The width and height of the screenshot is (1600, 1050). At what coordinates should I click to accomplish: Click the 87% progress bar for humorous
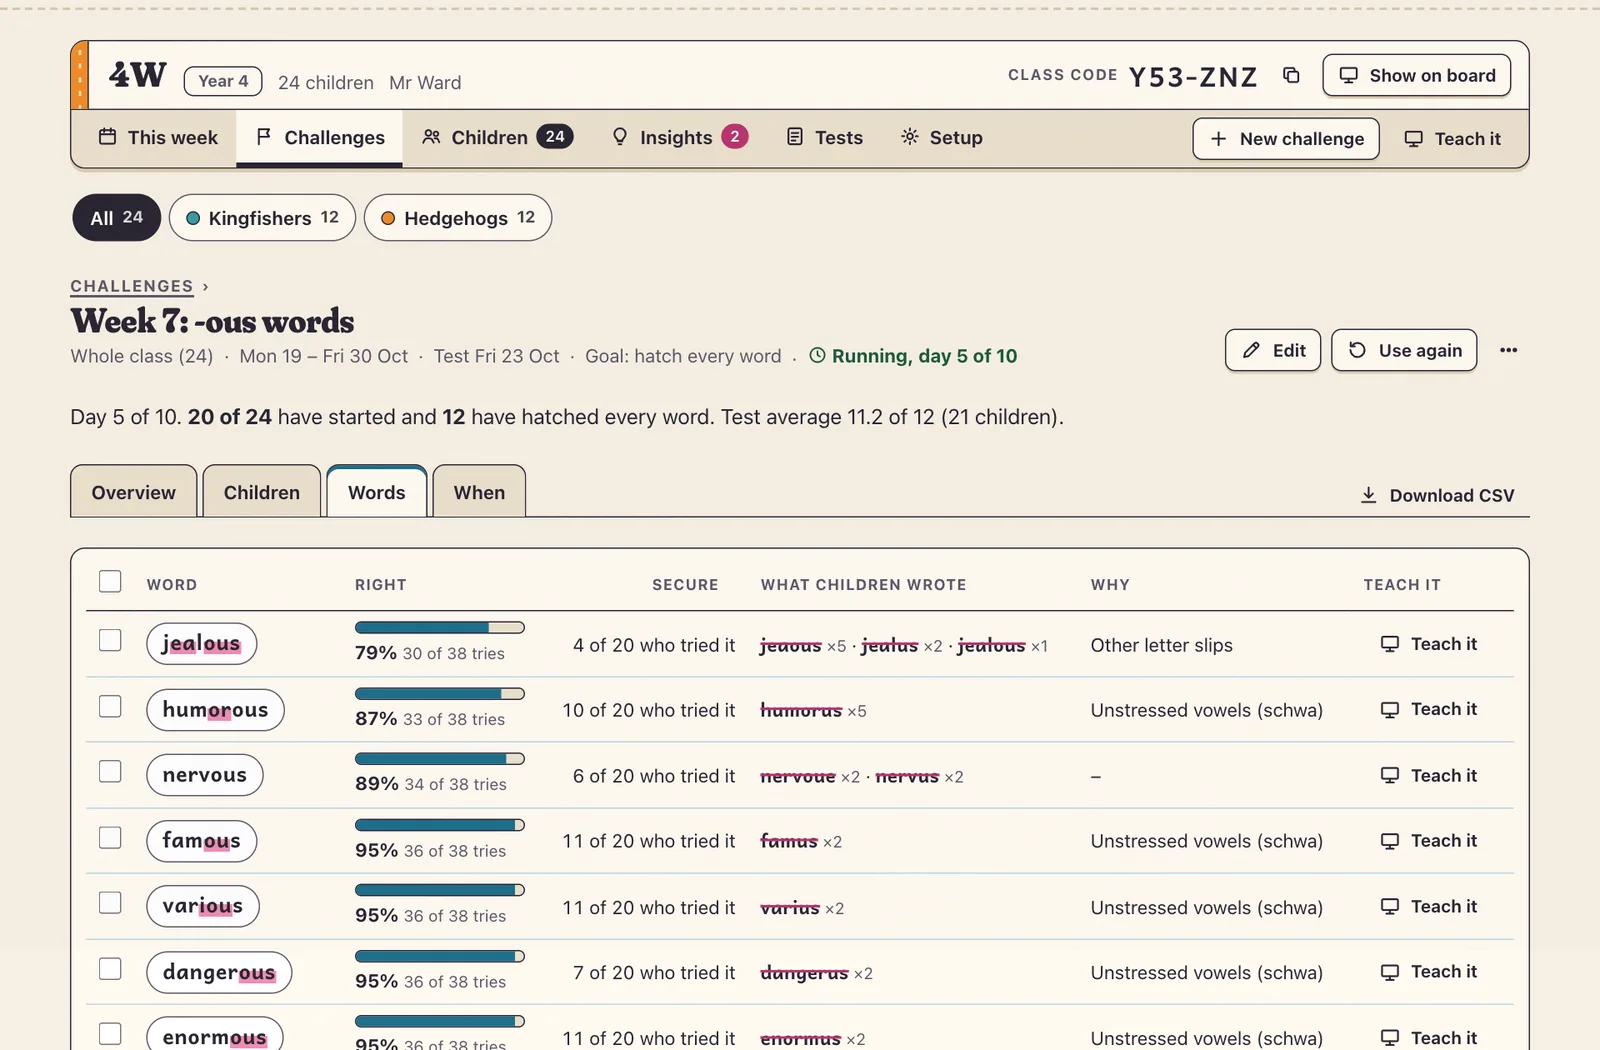(440, 693)
